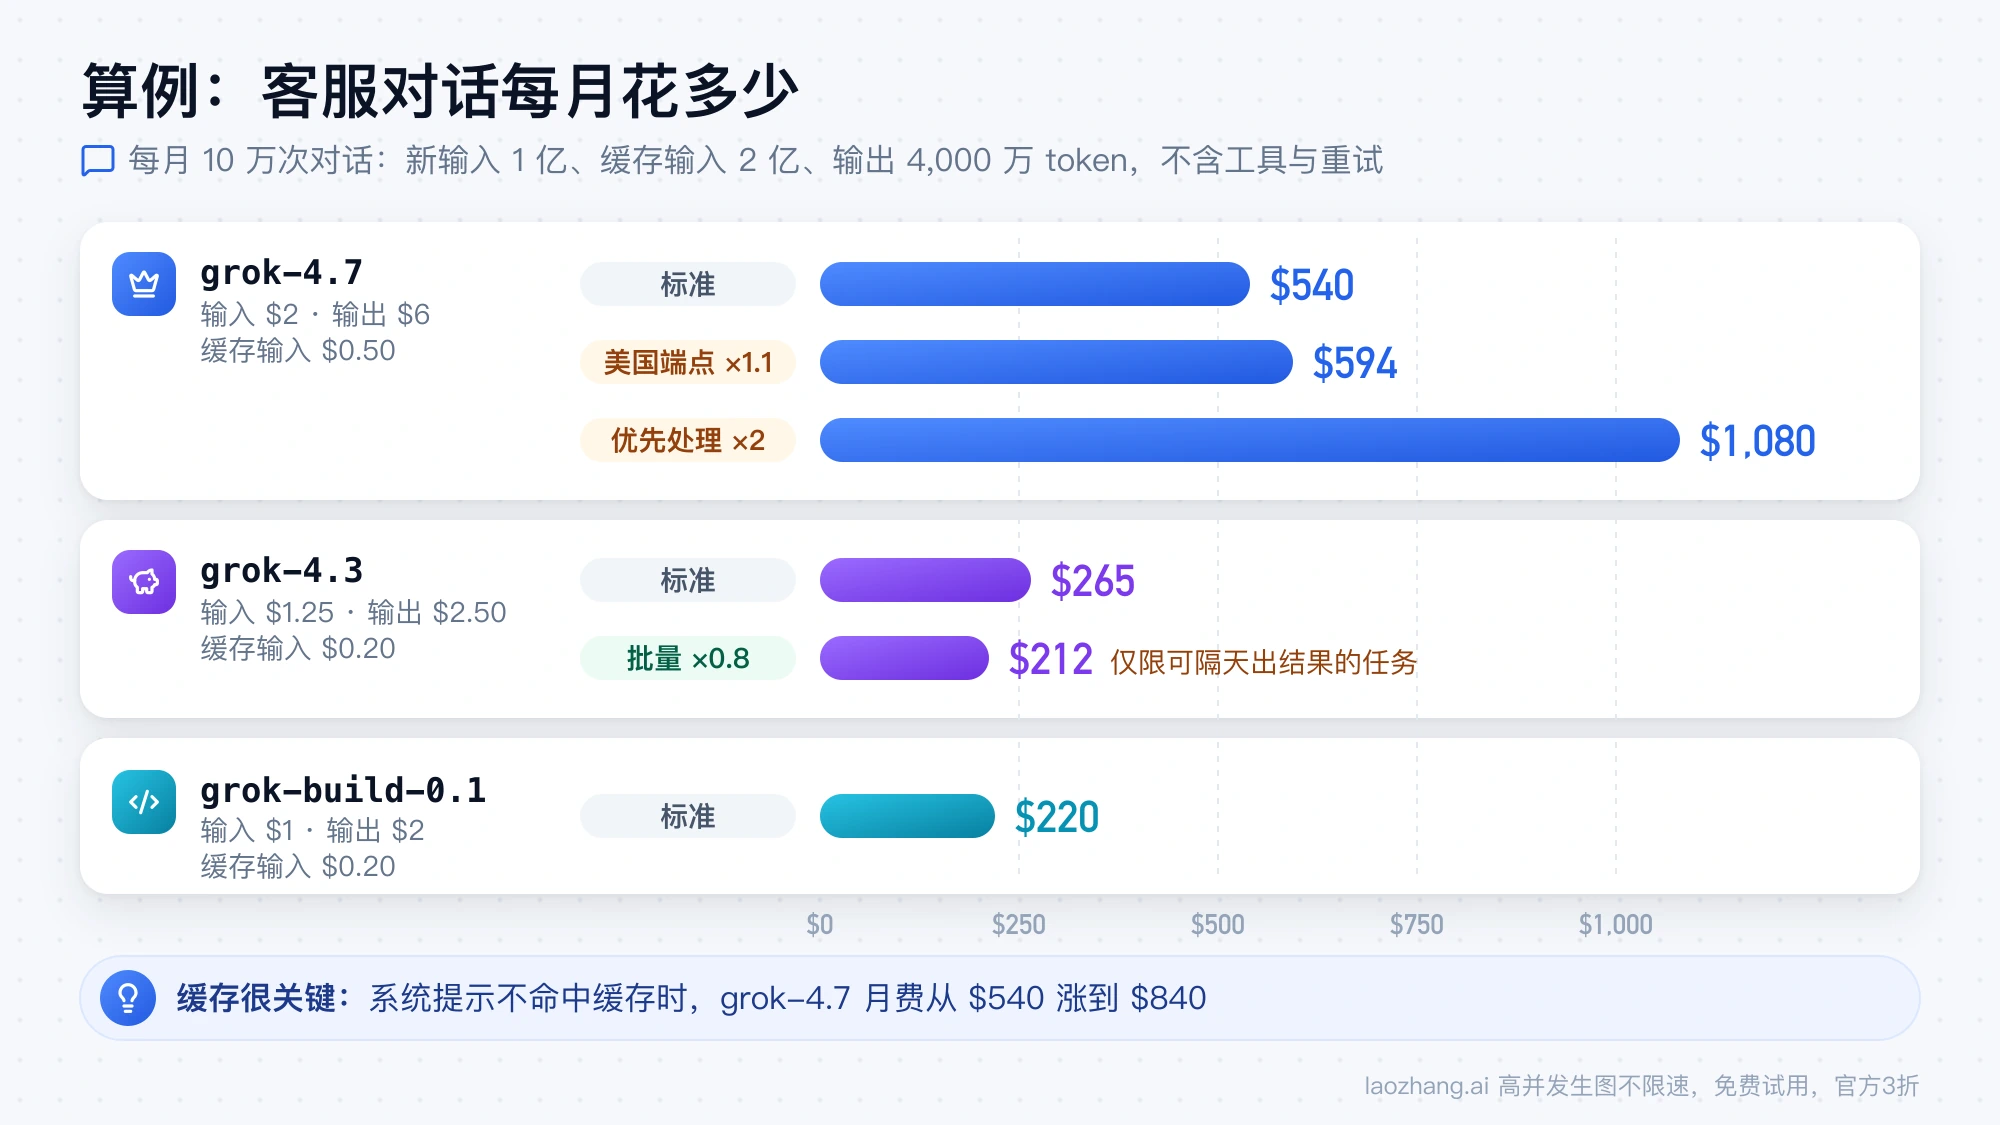Click the $220 value label

pyautogui.click(x=1057, y=817)
